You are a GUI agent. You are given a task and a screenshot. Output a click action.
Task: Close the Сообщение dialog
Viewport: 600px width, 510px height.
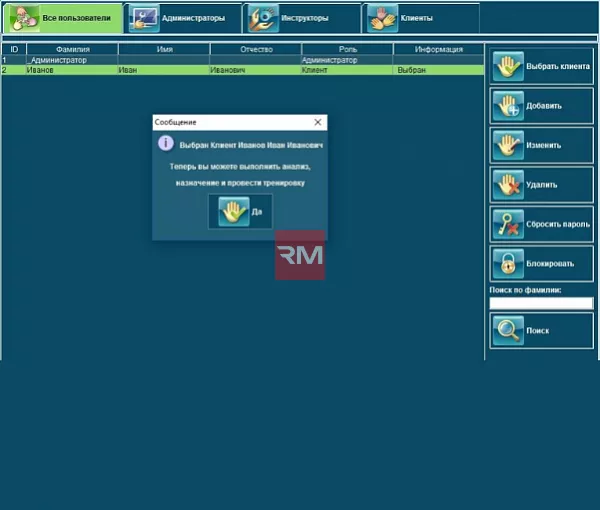click(318, 122)
